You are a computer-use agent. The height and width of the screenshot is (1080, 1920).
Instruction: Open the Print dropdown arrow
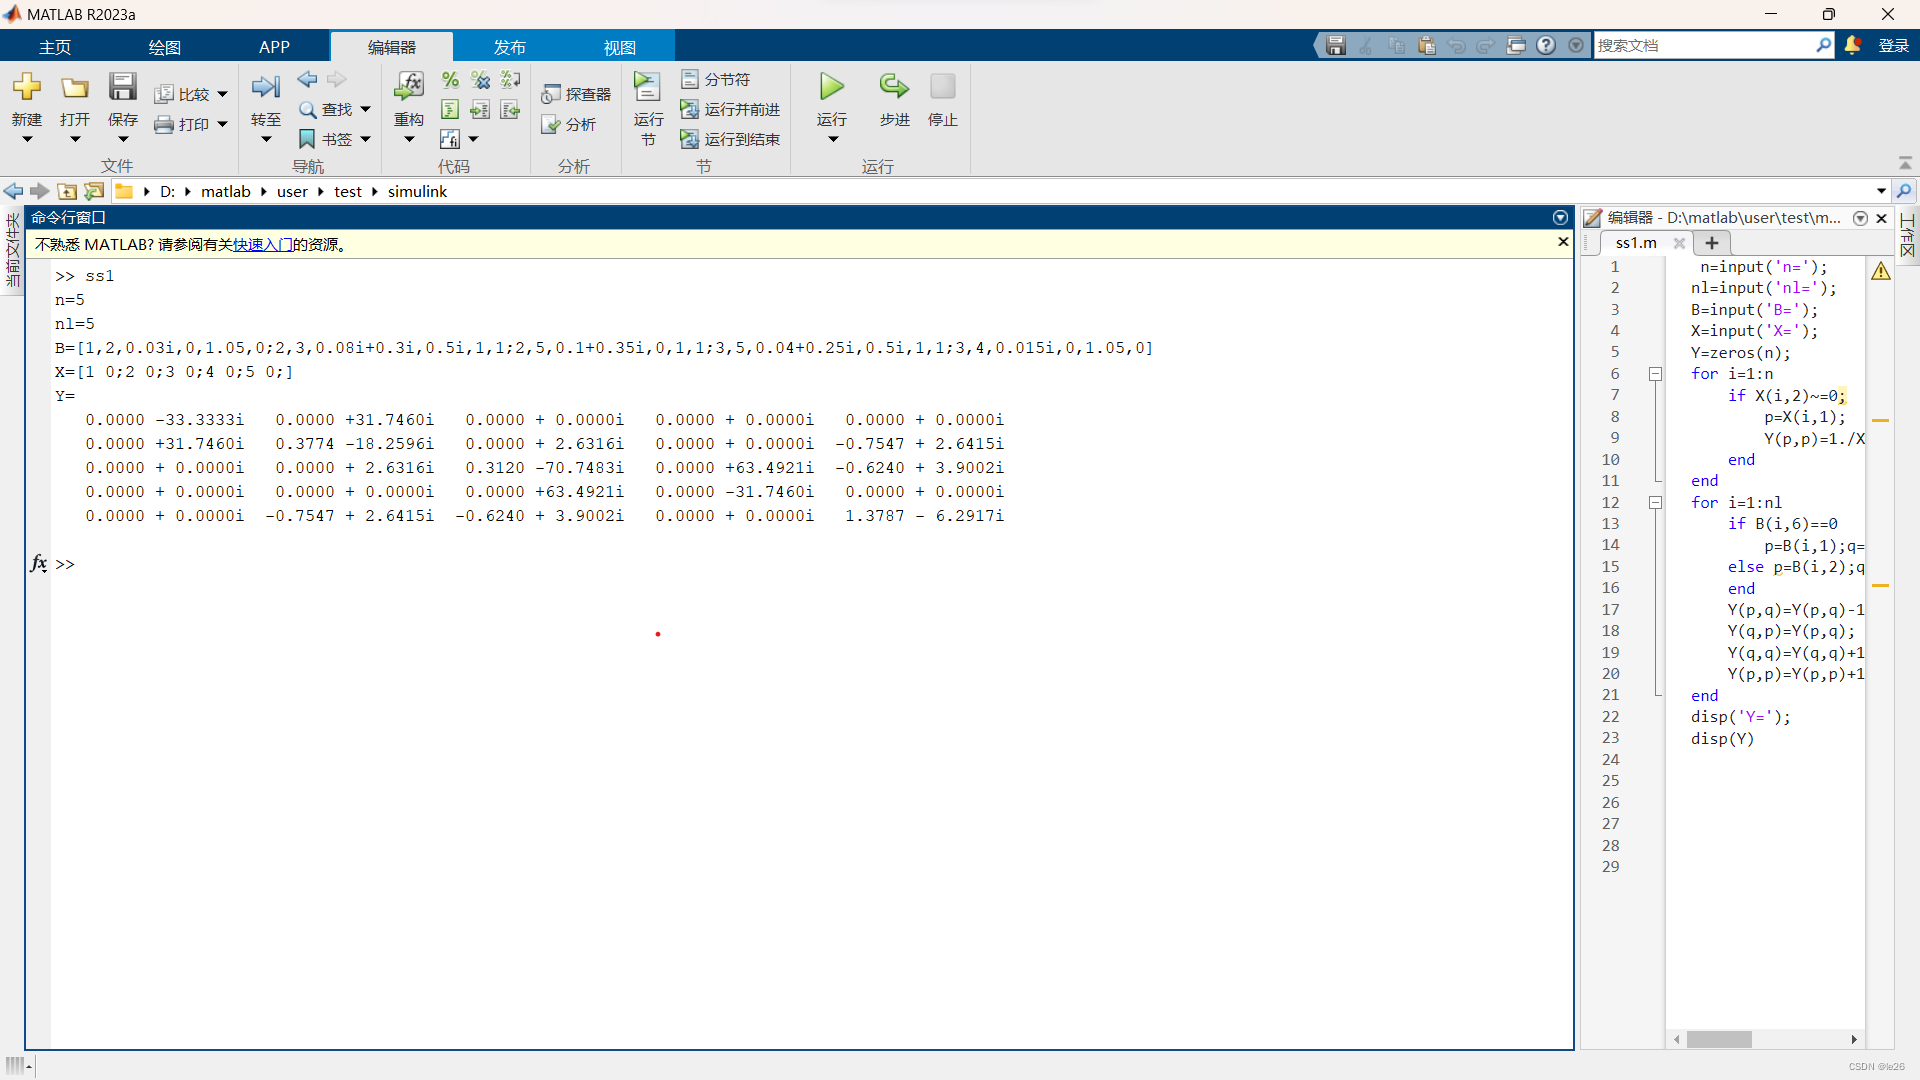tap(222, 124)
